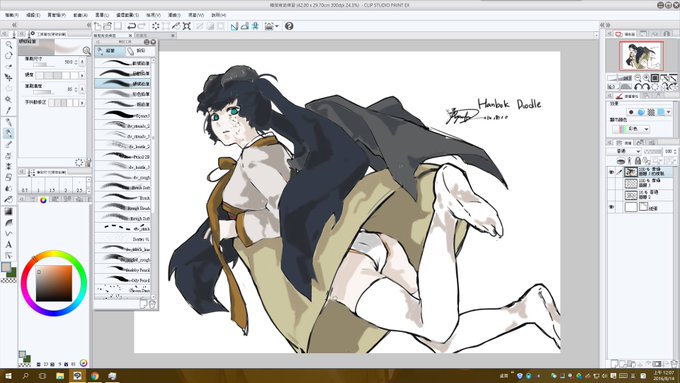Expand the stabilization setting arrow in Tool Property
Viewport: 680px width, 383px height.
82,103
